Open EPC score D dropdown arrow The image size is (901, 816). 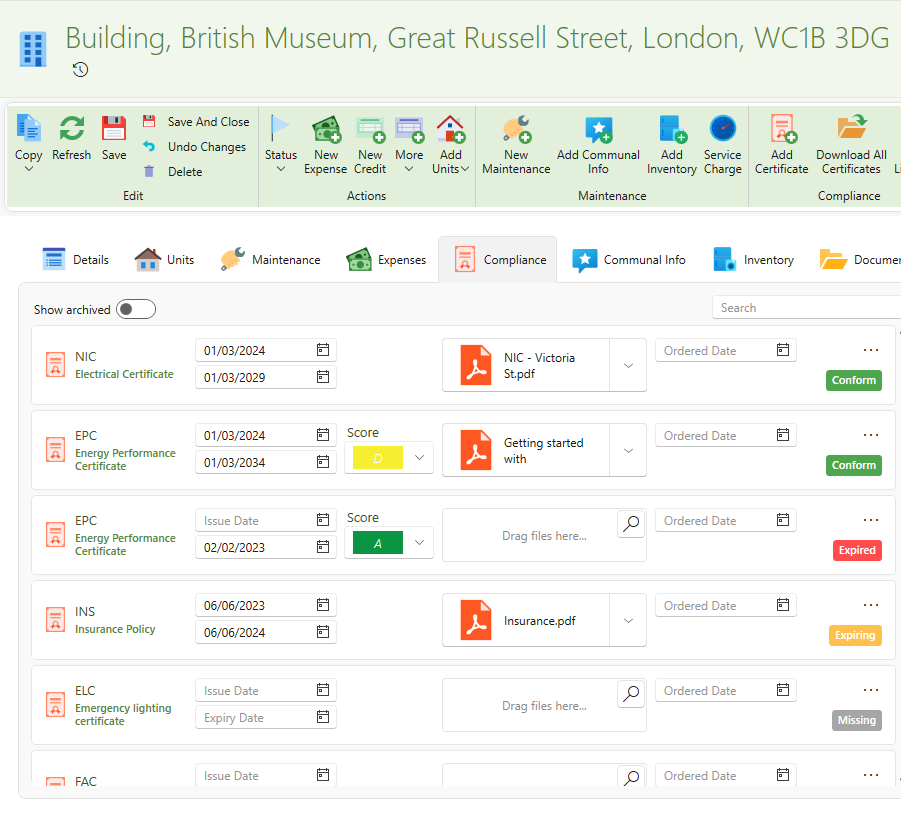[x=419, y=458]
